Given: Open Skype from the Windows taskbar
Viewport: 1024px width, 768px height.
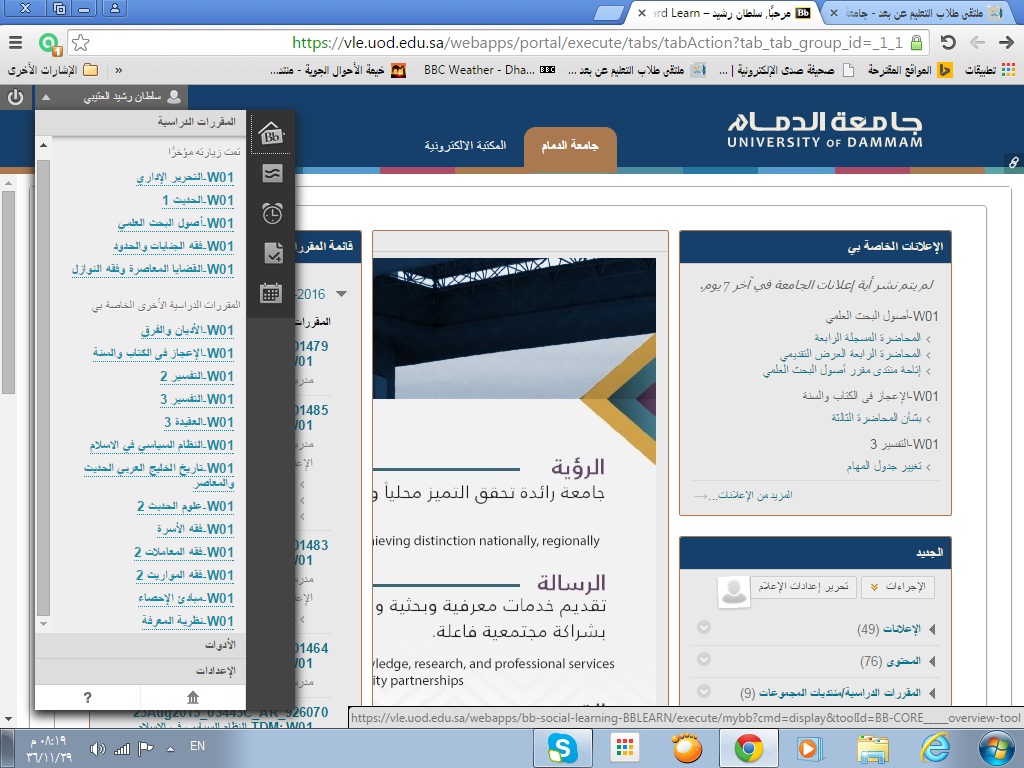Looking at the screenshot, I should click(x=562, y=748).
